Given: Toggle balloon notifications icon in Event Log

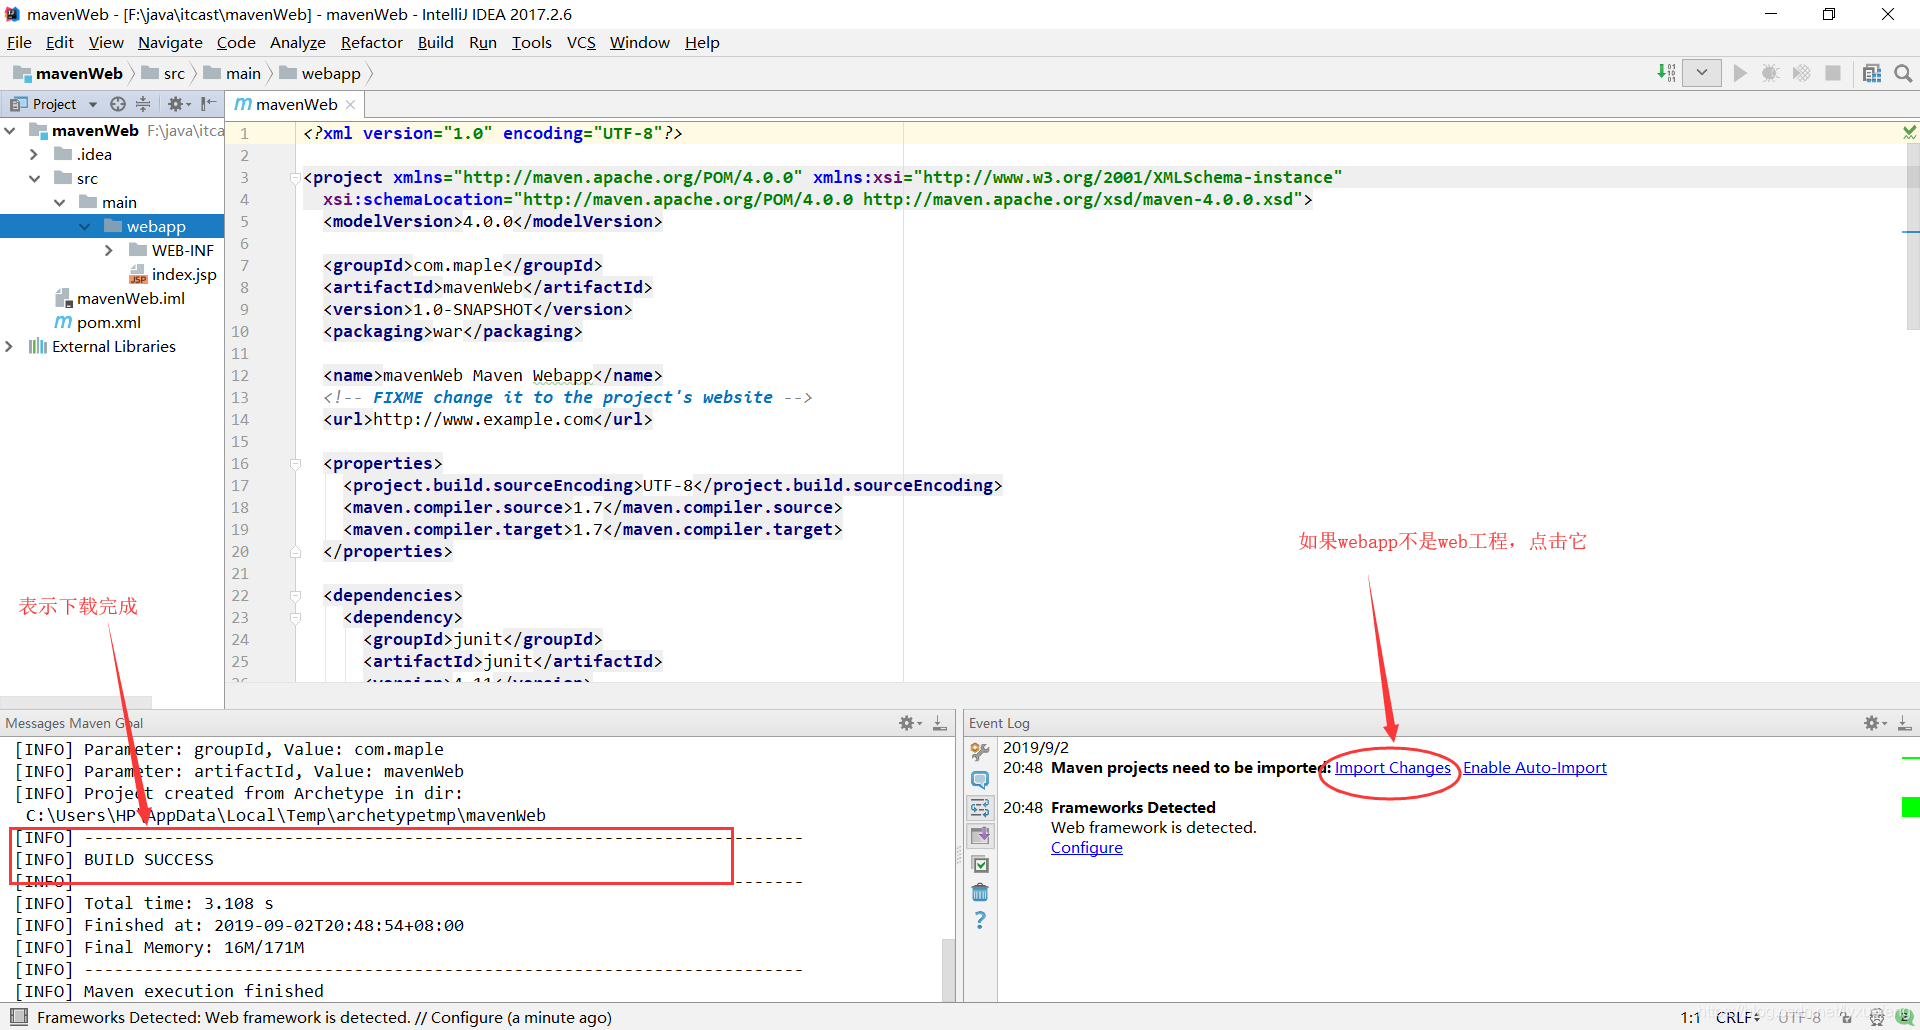Looking at the screenshot, I should pos(980,779).
